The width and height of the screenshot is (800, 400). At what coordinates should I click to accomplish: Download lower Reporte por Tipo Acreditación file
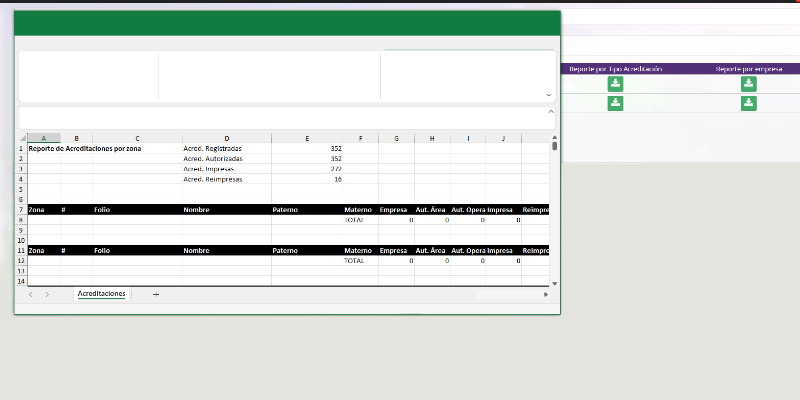pos(615,103)
